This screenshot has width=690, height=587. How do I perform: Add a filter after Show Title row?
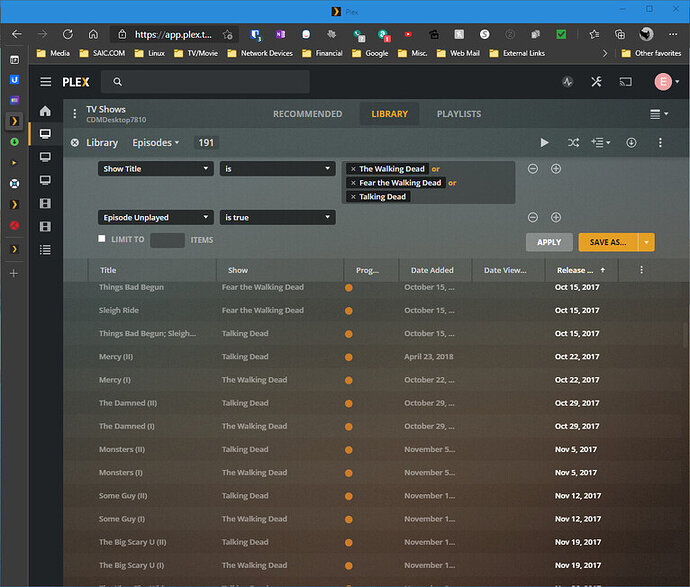[556, 169]
